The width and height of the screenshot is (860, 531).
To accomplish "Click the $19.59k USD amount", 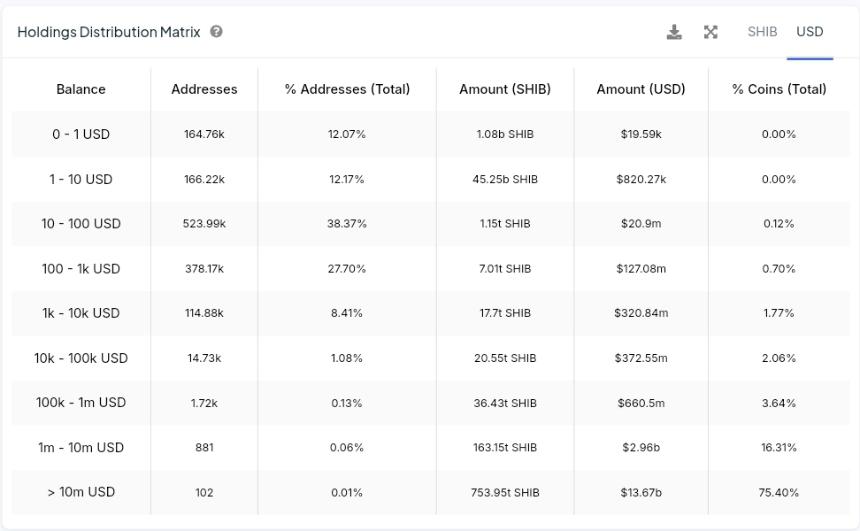I will click(641, 134).
